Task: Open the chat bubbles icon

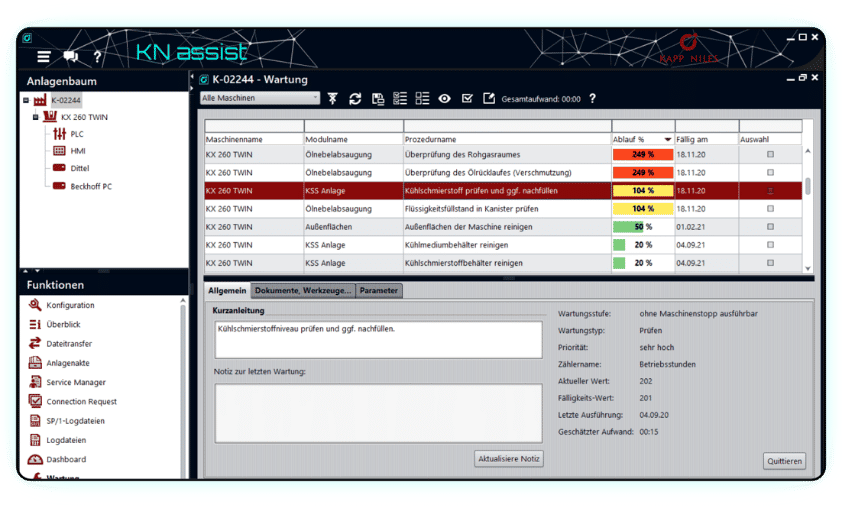Action: (x=71, y=56)
